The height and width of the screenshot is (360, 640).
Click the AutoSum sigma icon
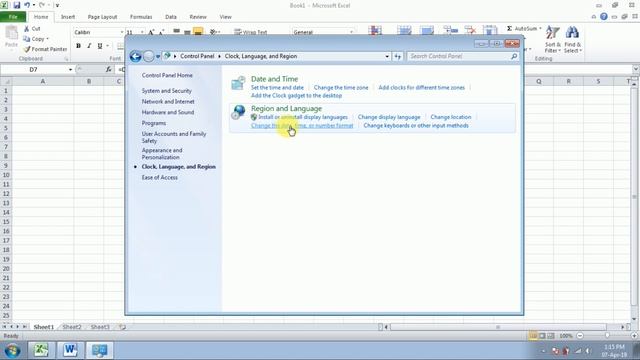[x=509, y=29]
